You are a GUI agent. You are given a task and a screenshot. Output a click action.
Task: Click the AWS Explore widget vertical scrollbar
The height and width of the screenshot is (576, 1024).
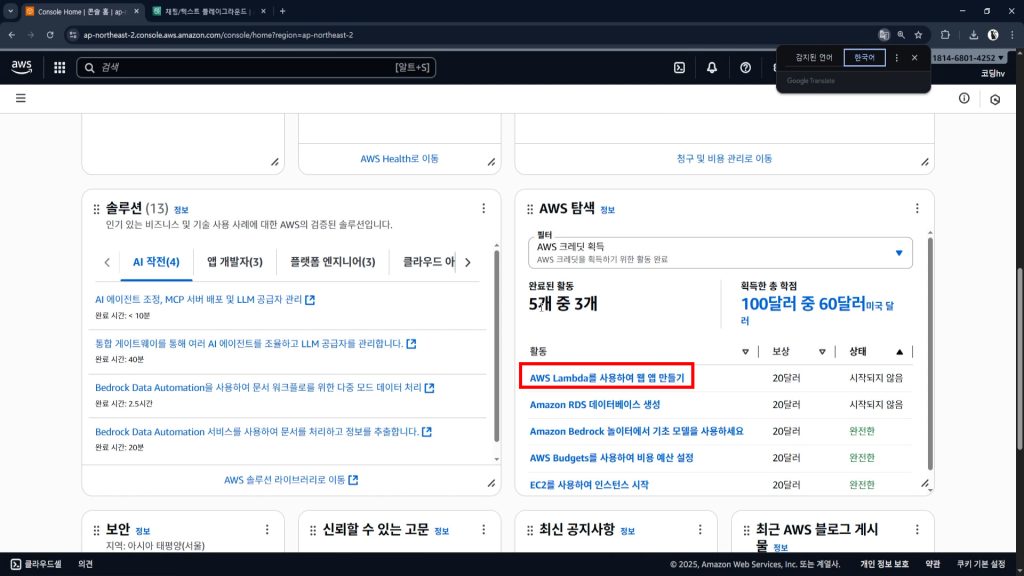930,353
